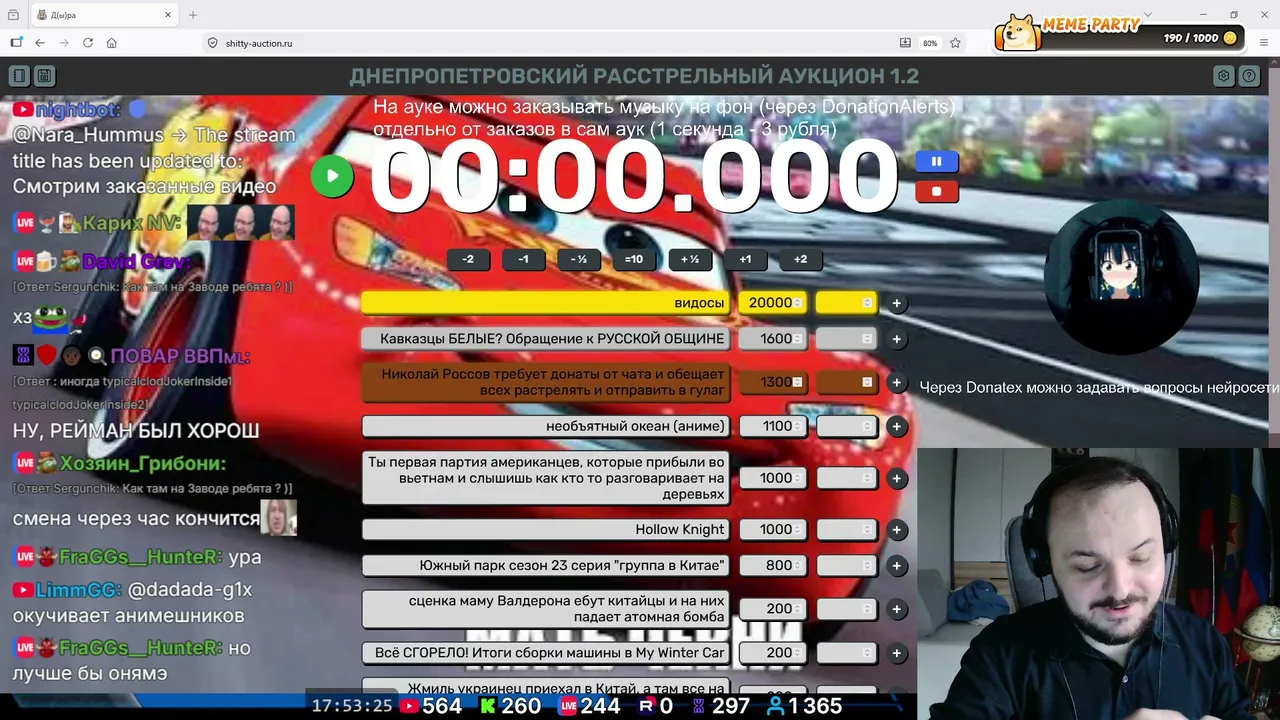Bookmark this page with star icon
Screen dimensions: 1280x720
click(x=955, y=43)
